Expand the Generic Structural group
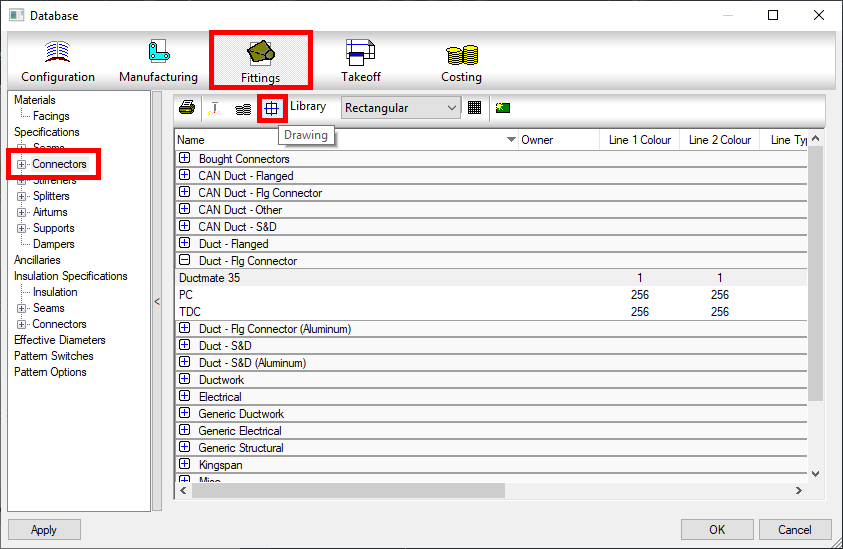The width and height of the screenshot is (843, 549). [x=184, y=447]
